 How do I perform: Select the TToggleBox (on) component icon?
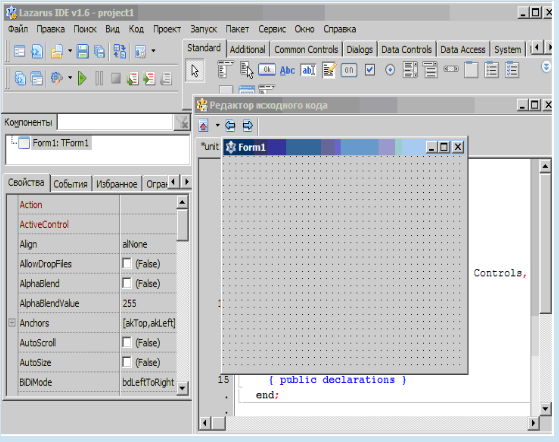pos(349,70)
